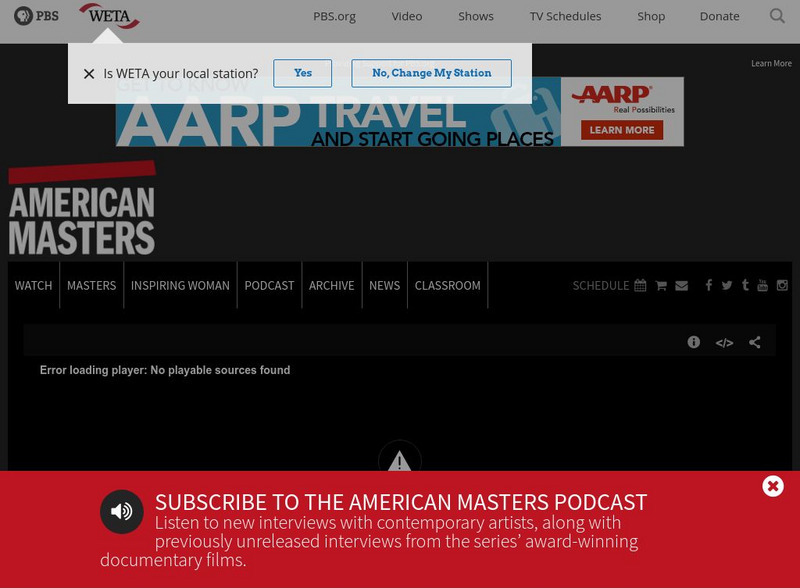Click the American Masters logo
The image size is (800, 588).
(x=82, y=209)
